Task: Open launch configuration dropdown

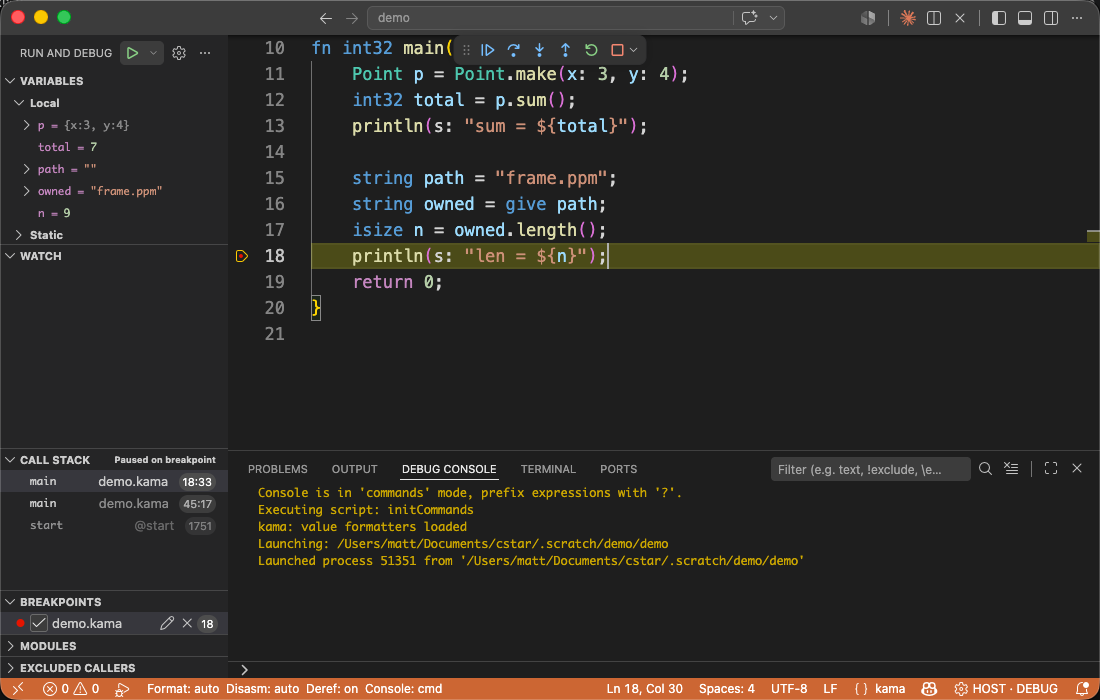Action: click(154, 53)
